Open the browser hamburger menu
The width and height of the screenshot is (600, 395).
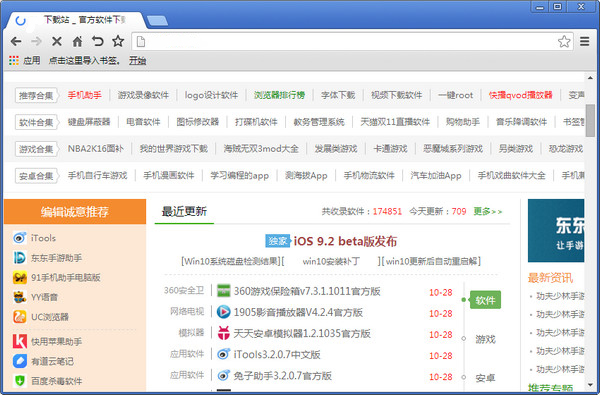[584, 41]
